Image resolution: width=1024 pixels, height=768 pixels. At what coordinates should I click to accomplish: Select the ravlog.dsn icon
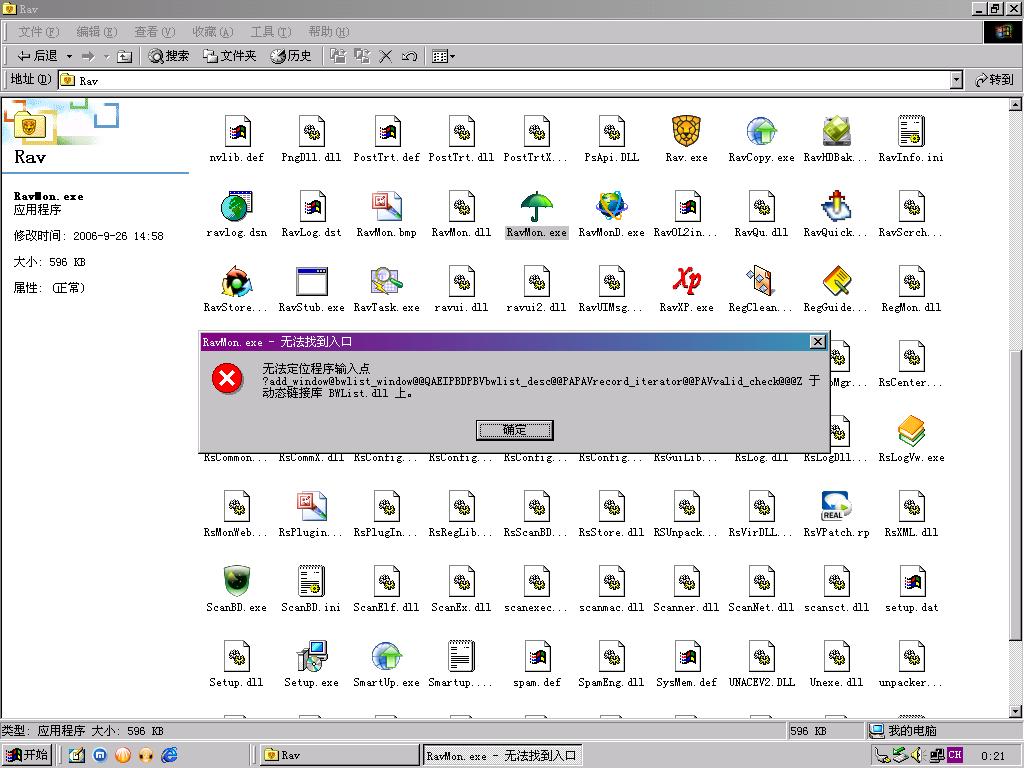[236, 206]
